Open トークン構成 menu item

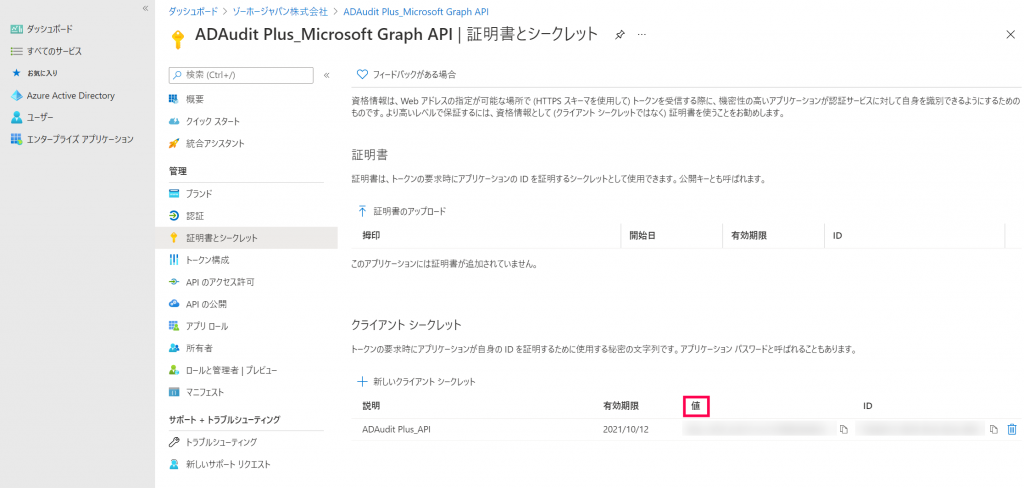click(207, 260)
